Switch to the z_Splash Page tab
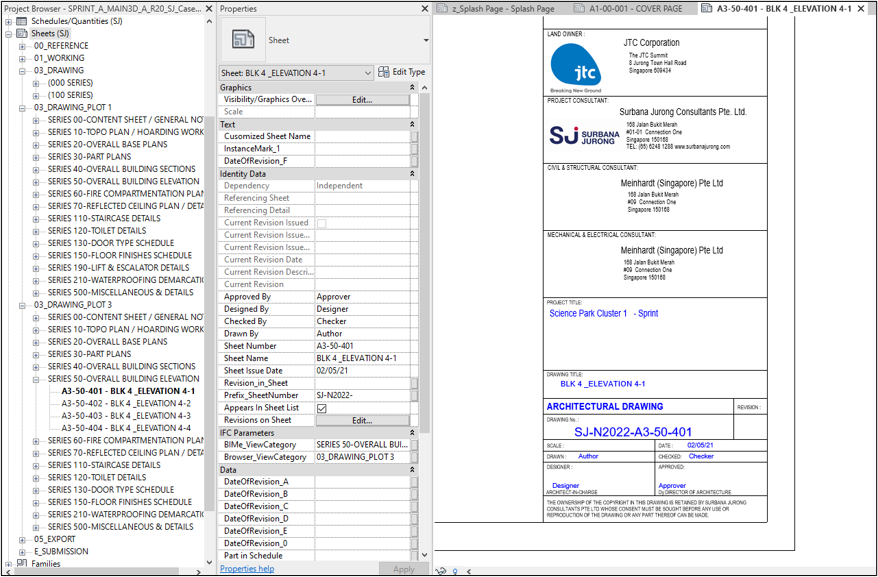 pos(503,8)
